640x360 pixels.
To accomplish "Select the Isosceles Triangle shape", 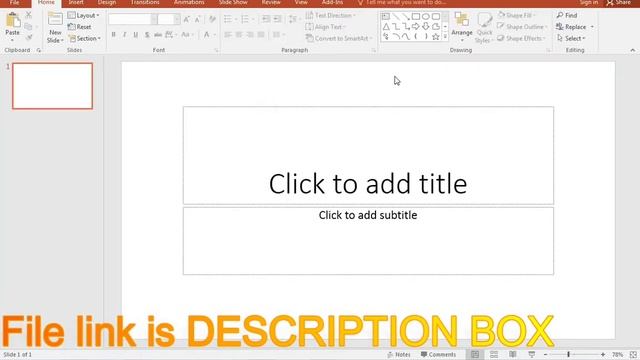I will (386, 27).
